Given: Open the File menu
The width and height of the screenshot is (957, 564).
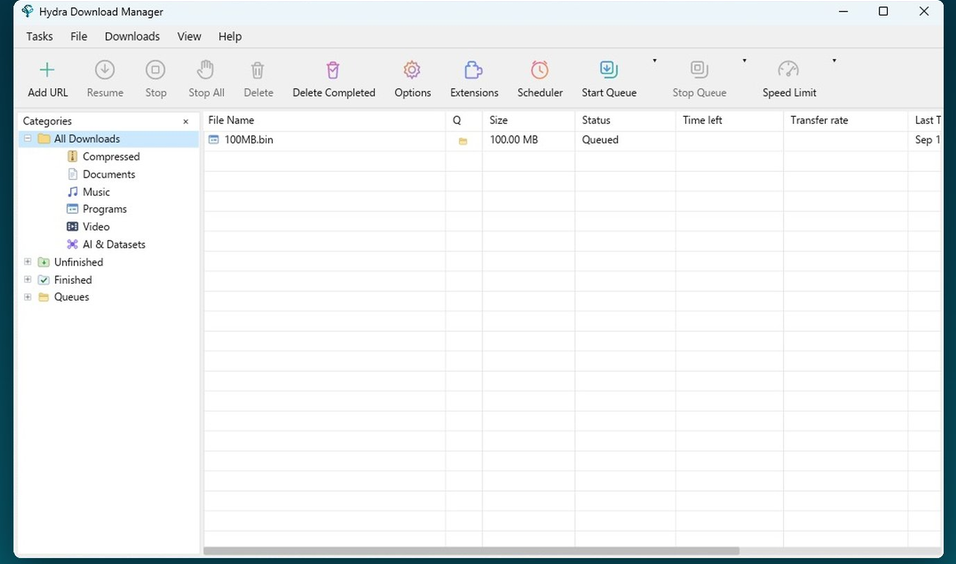Looking at the screenshot, I should pos(79,37).
